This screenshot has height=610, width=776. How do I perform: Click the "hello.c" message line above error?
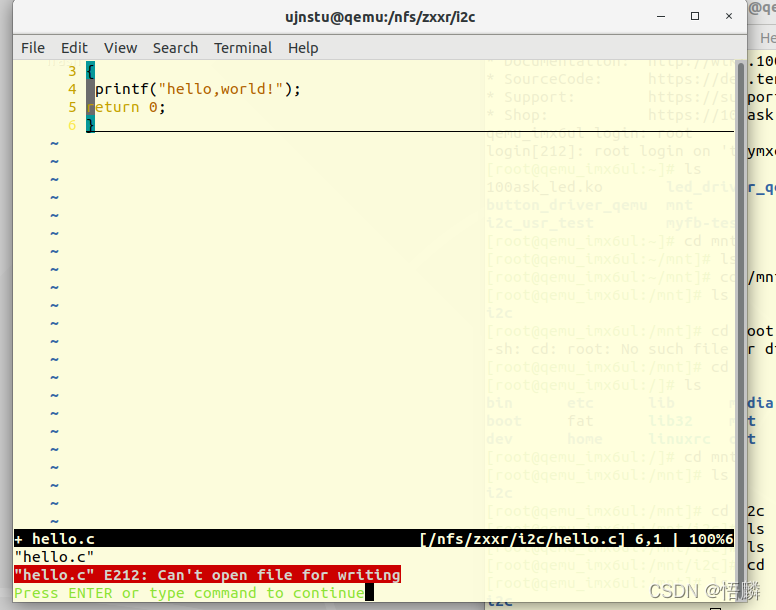tap(54, 557)
